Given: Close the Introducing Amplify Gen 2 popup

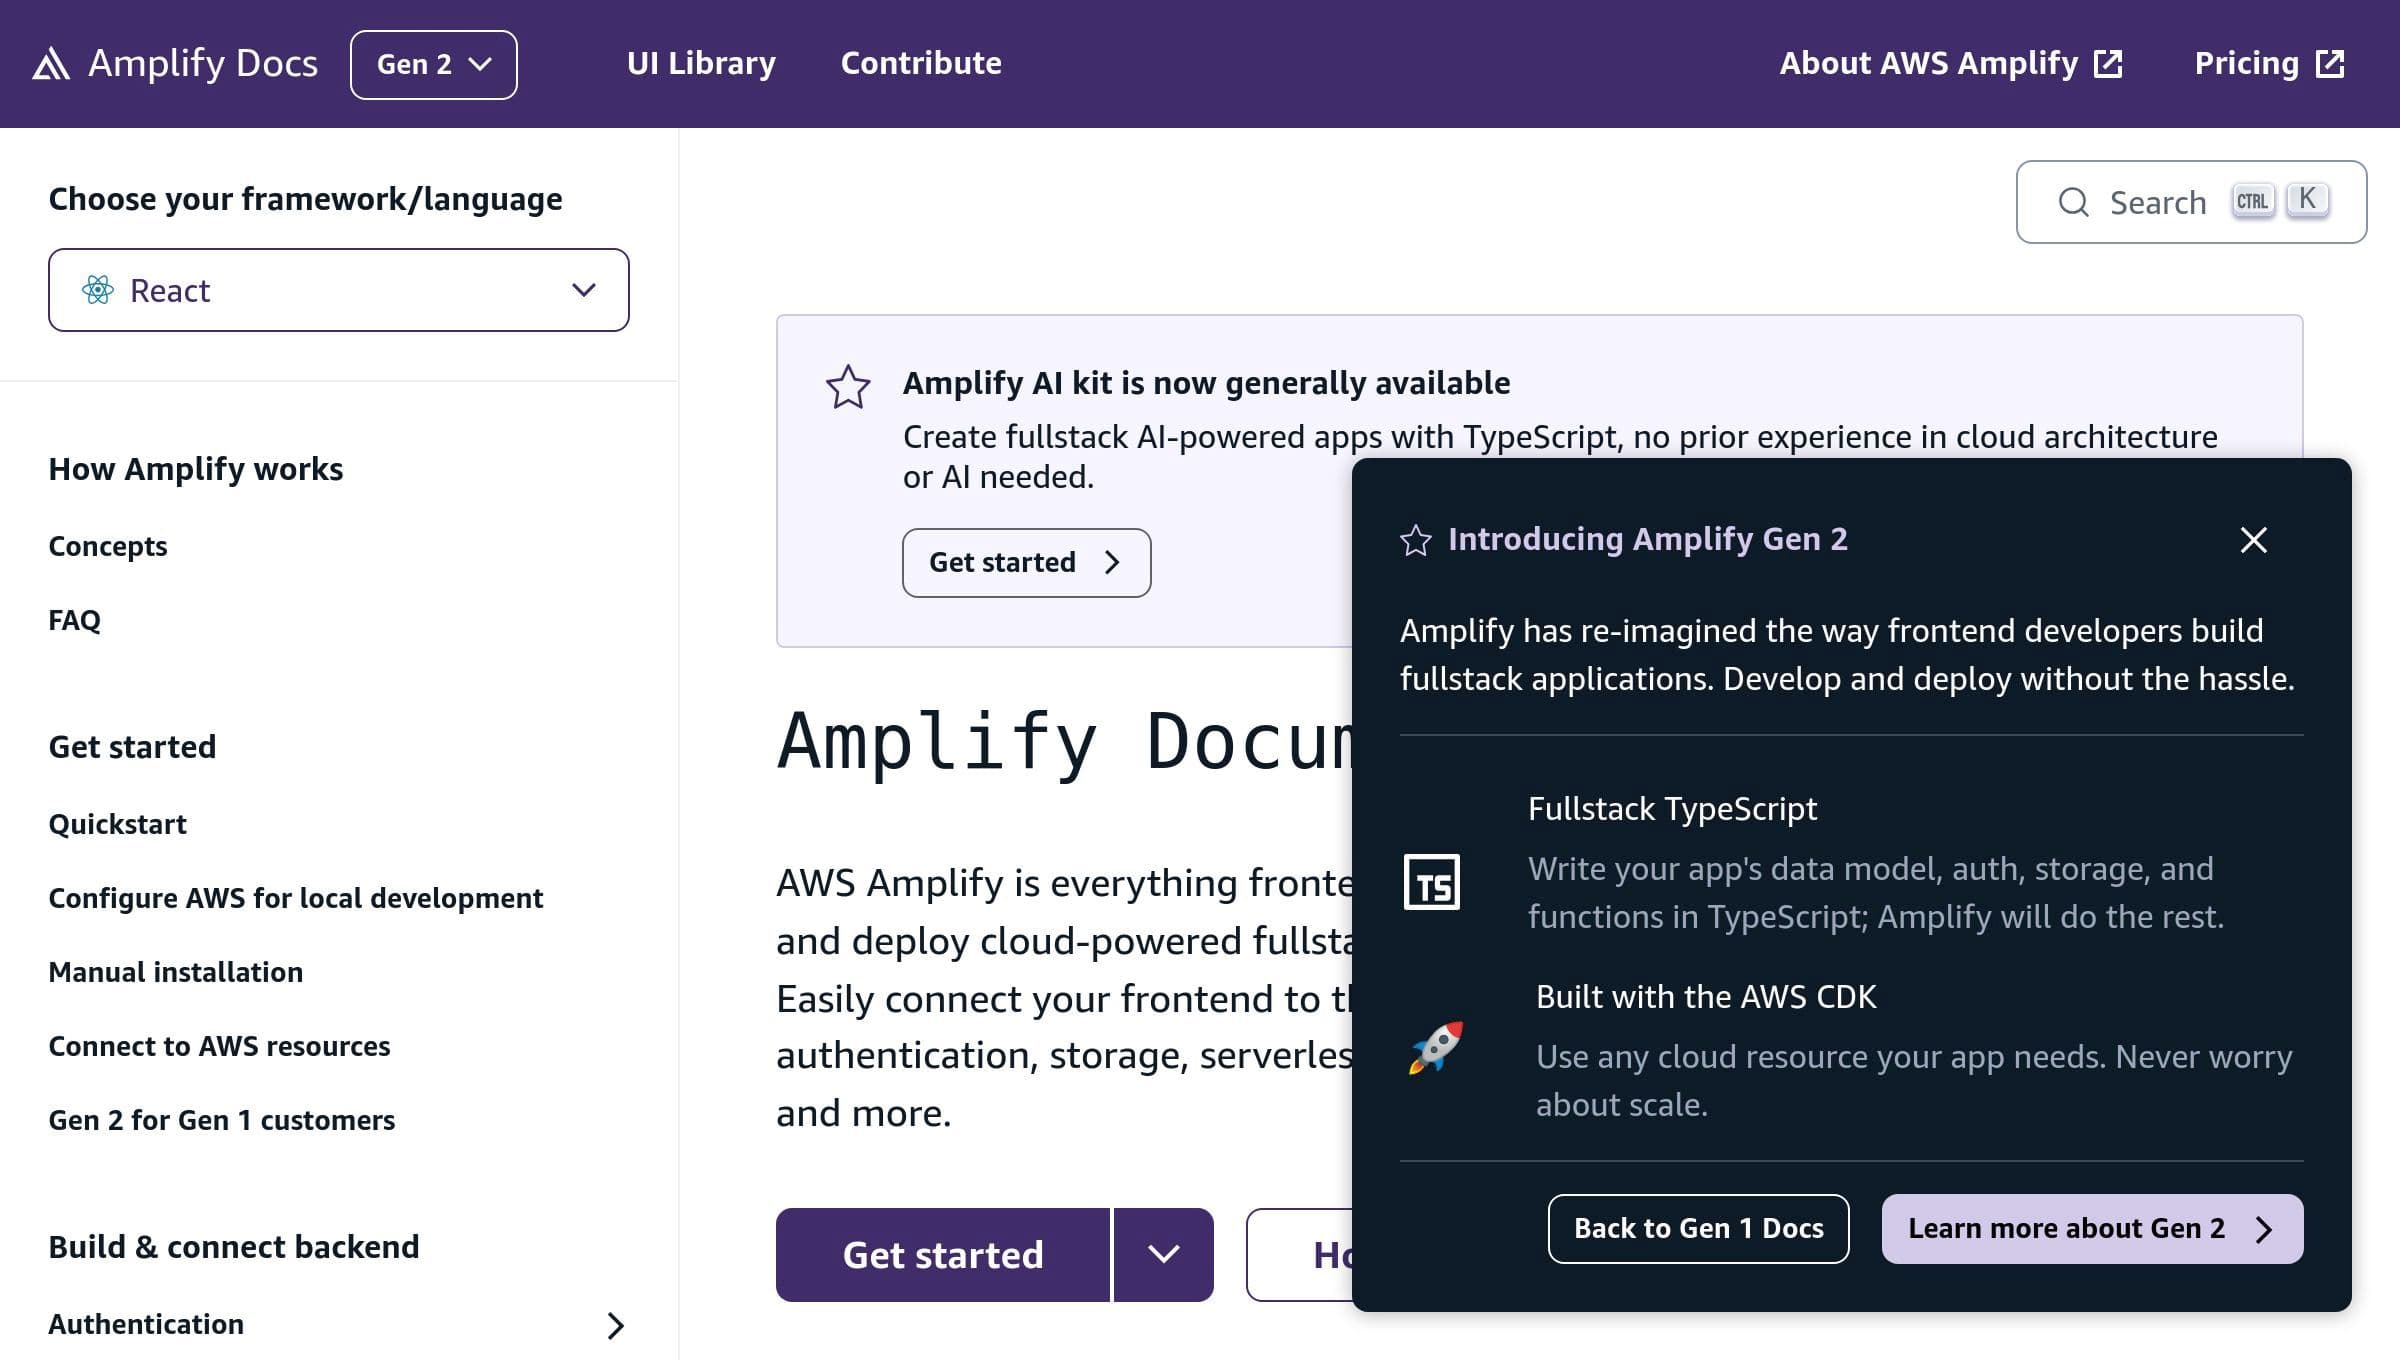Looking at the screenshot, I should [x=2254, y=539].
